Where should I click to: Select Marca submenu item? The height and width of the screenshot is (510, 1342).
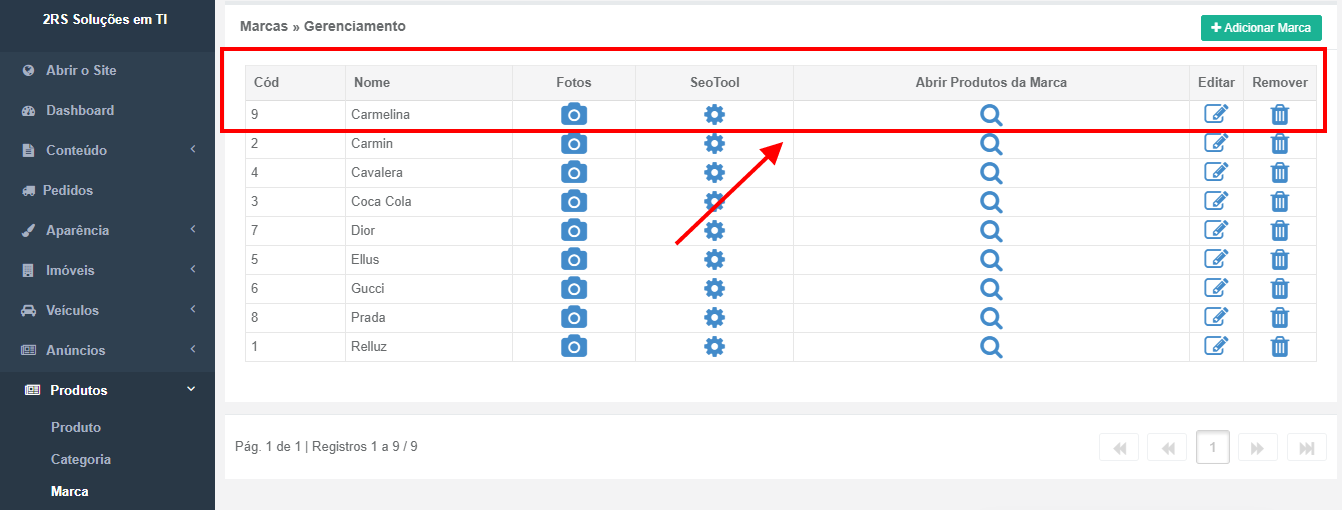point(70,491)
